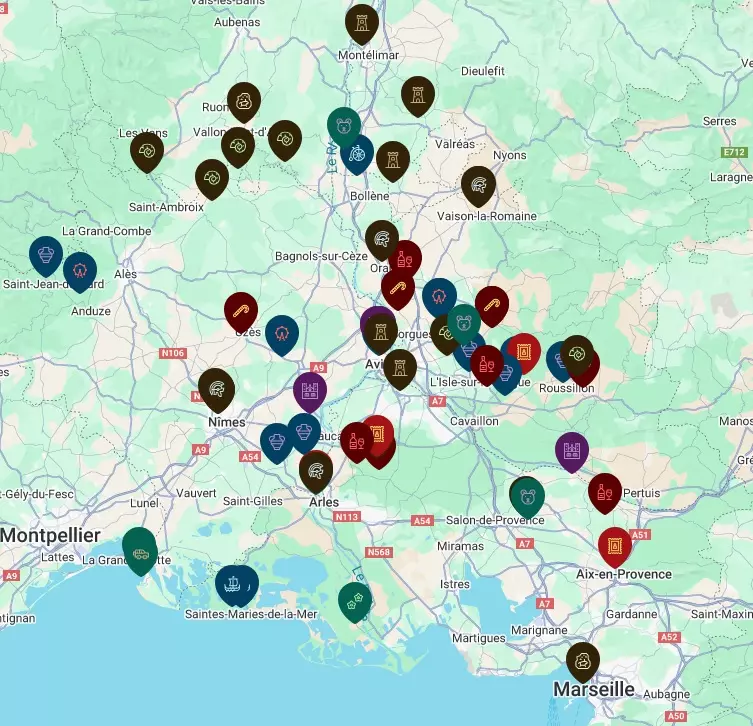The image size is (753, 726).
Task: Click the castle tower marker west of Valréas
Action: [418, 94]
